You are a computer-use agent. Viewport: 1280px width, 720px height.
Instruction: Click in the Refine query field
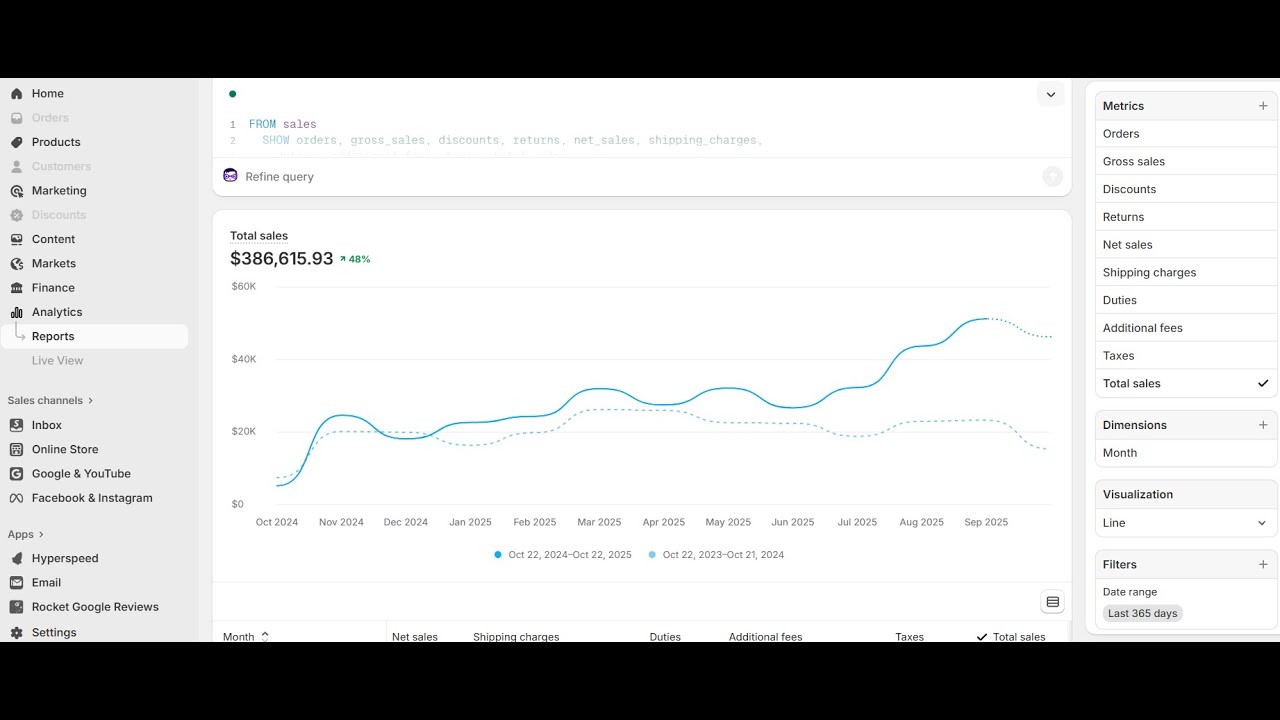pyautogui.click(x=630, y=177)
